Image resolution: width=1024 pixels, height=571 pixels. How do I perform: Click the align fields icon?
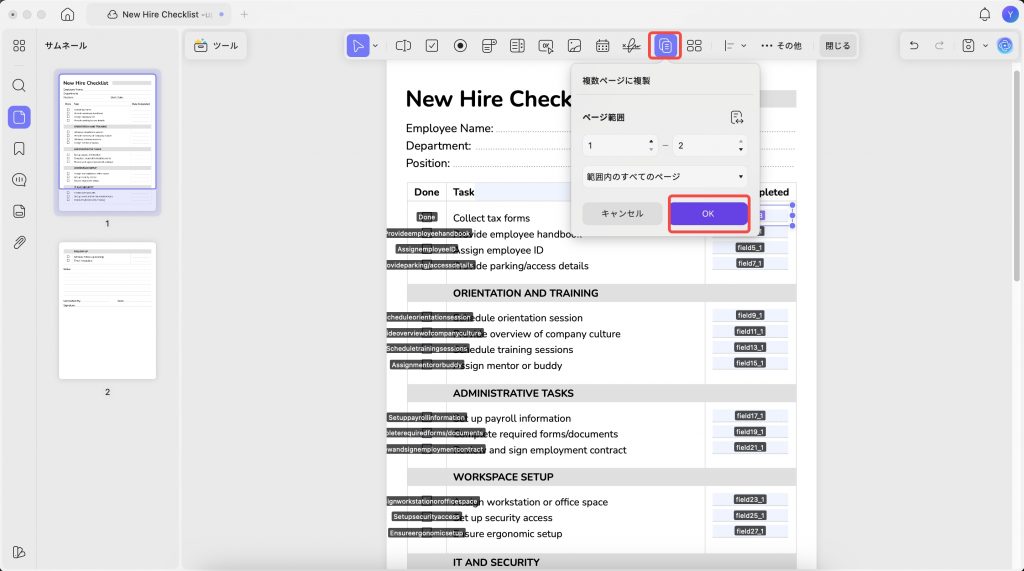[729, 46]
